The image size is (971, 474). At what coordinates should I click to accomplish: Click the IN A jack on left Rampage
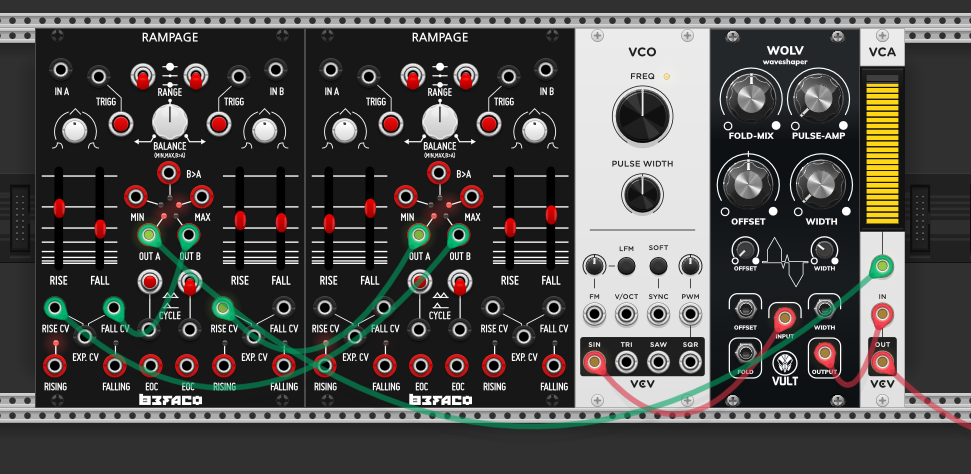[61, 69]
